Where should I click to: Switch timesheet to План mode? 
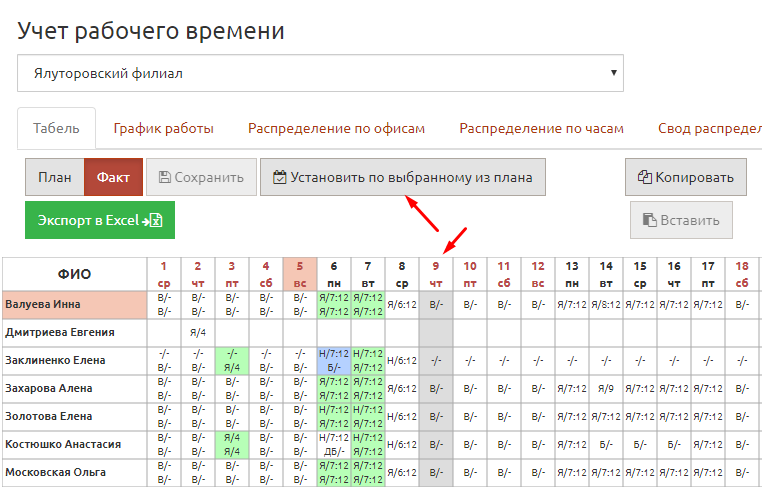[55, 177]
